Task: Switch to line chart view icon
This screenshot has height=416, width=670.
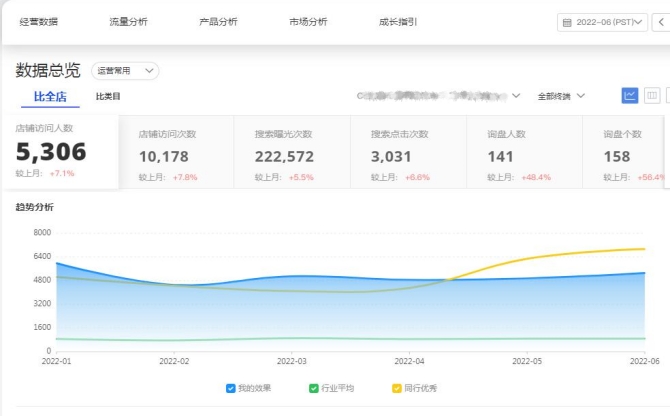Action: click(x=630, y=96)
